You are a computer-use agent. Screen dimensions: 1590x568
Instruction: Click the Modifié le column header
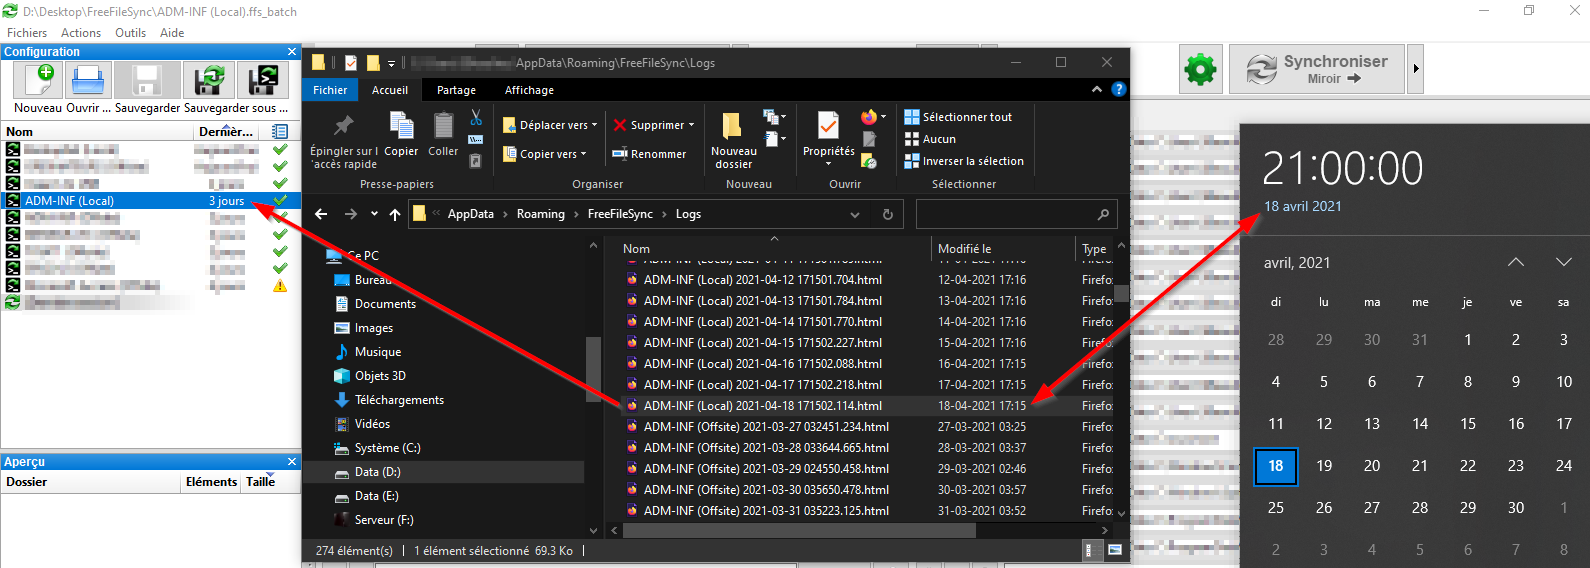964,249
